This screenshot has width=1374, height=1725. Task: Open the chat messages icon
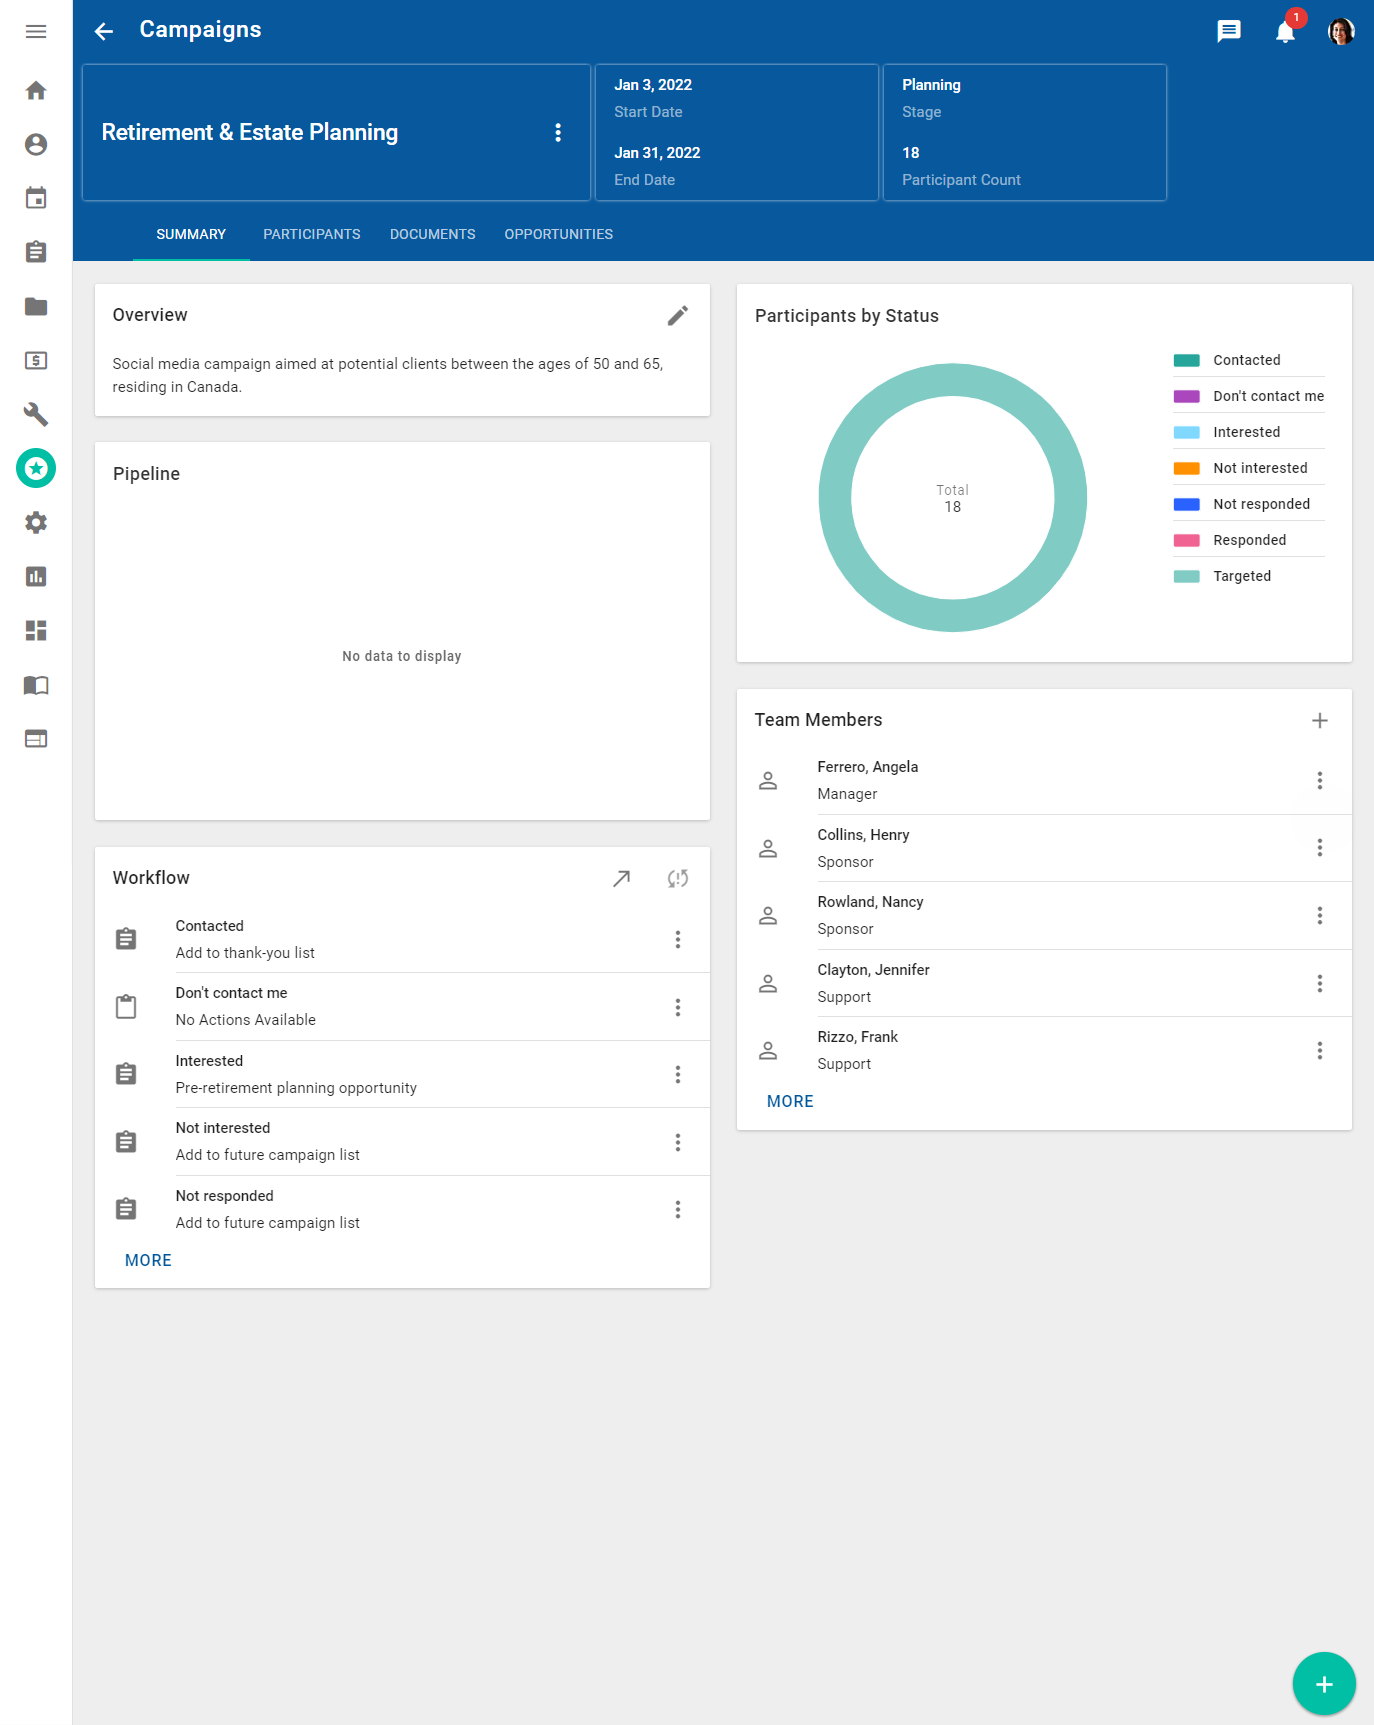(x=1228, y=32)
